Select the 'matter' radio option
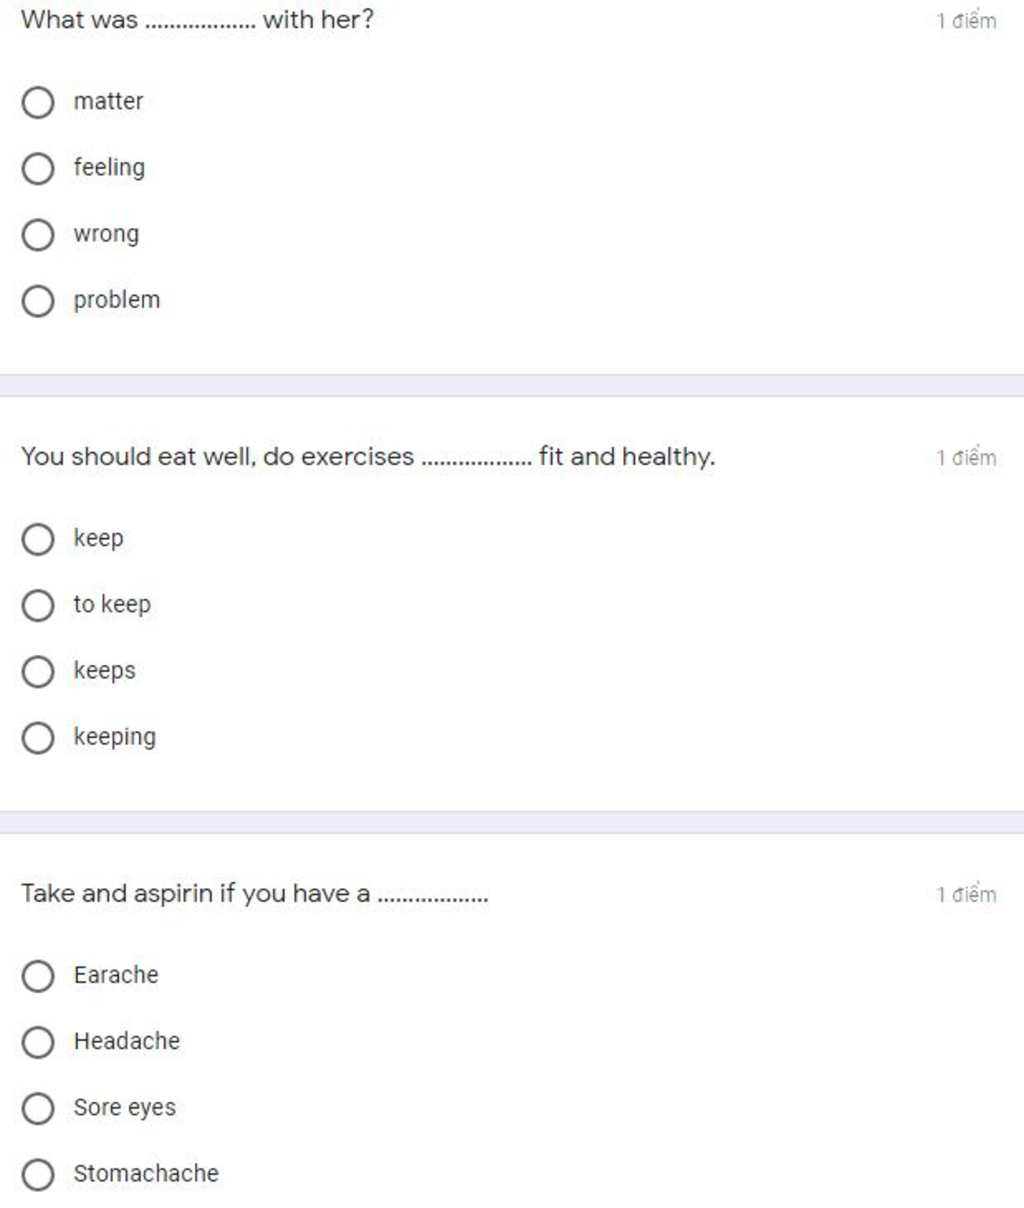1024x1208 pixels. pos(38,102)
